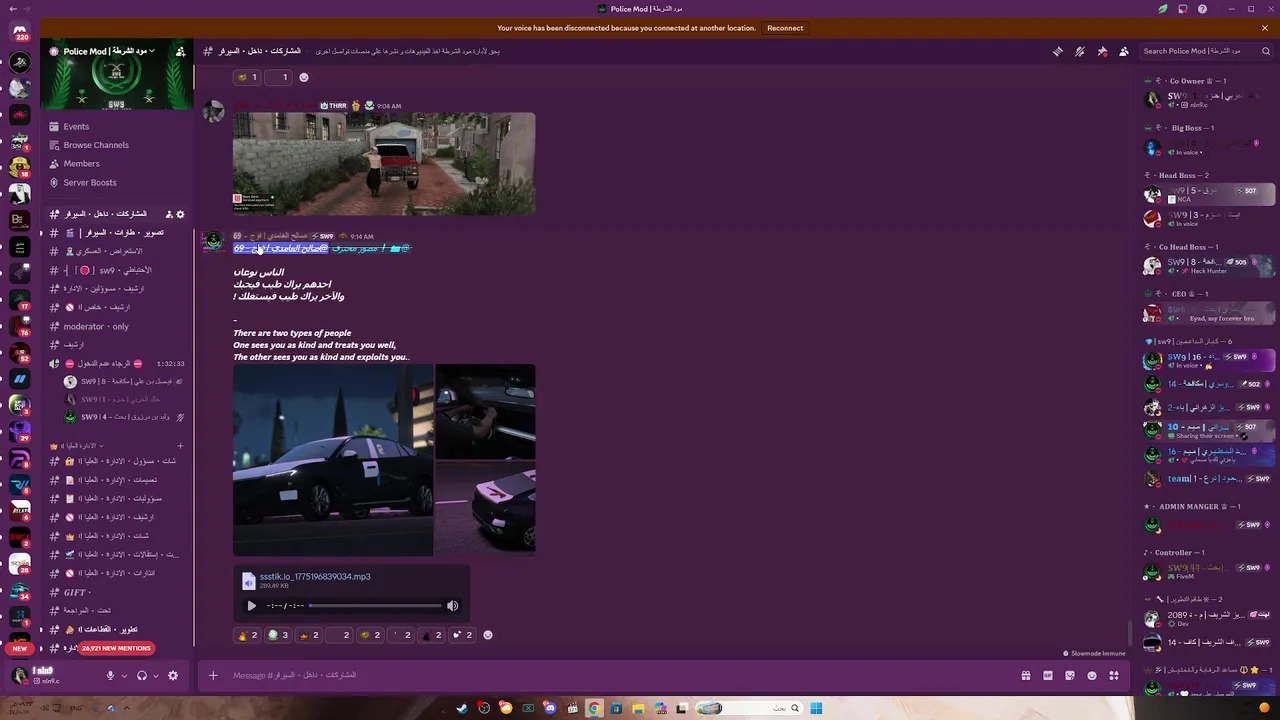
Task: Click create invite icon on selected channel
Action: click(x=168, y=214)
